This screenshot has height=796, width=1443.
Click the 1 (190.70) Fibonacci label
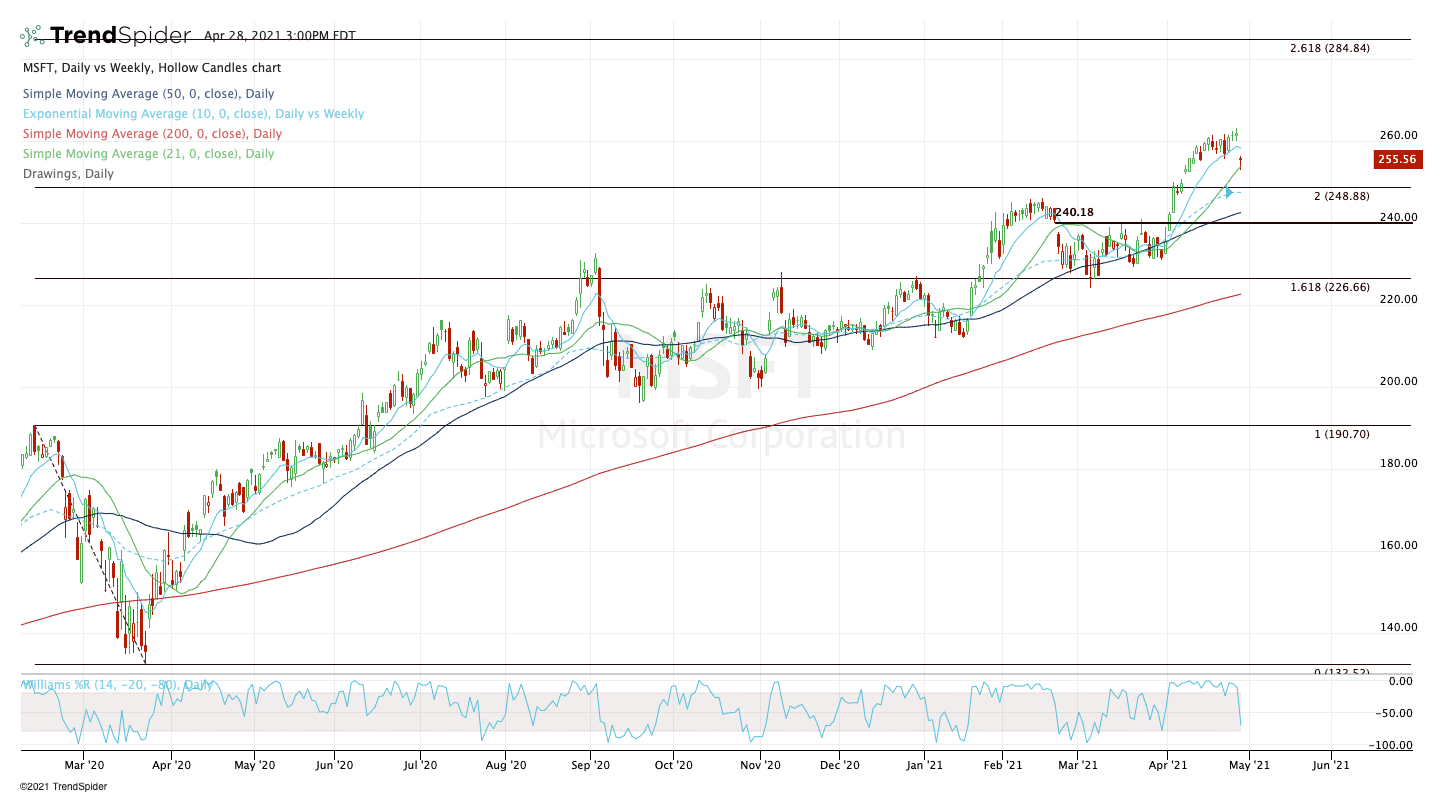coord(1342,434)
